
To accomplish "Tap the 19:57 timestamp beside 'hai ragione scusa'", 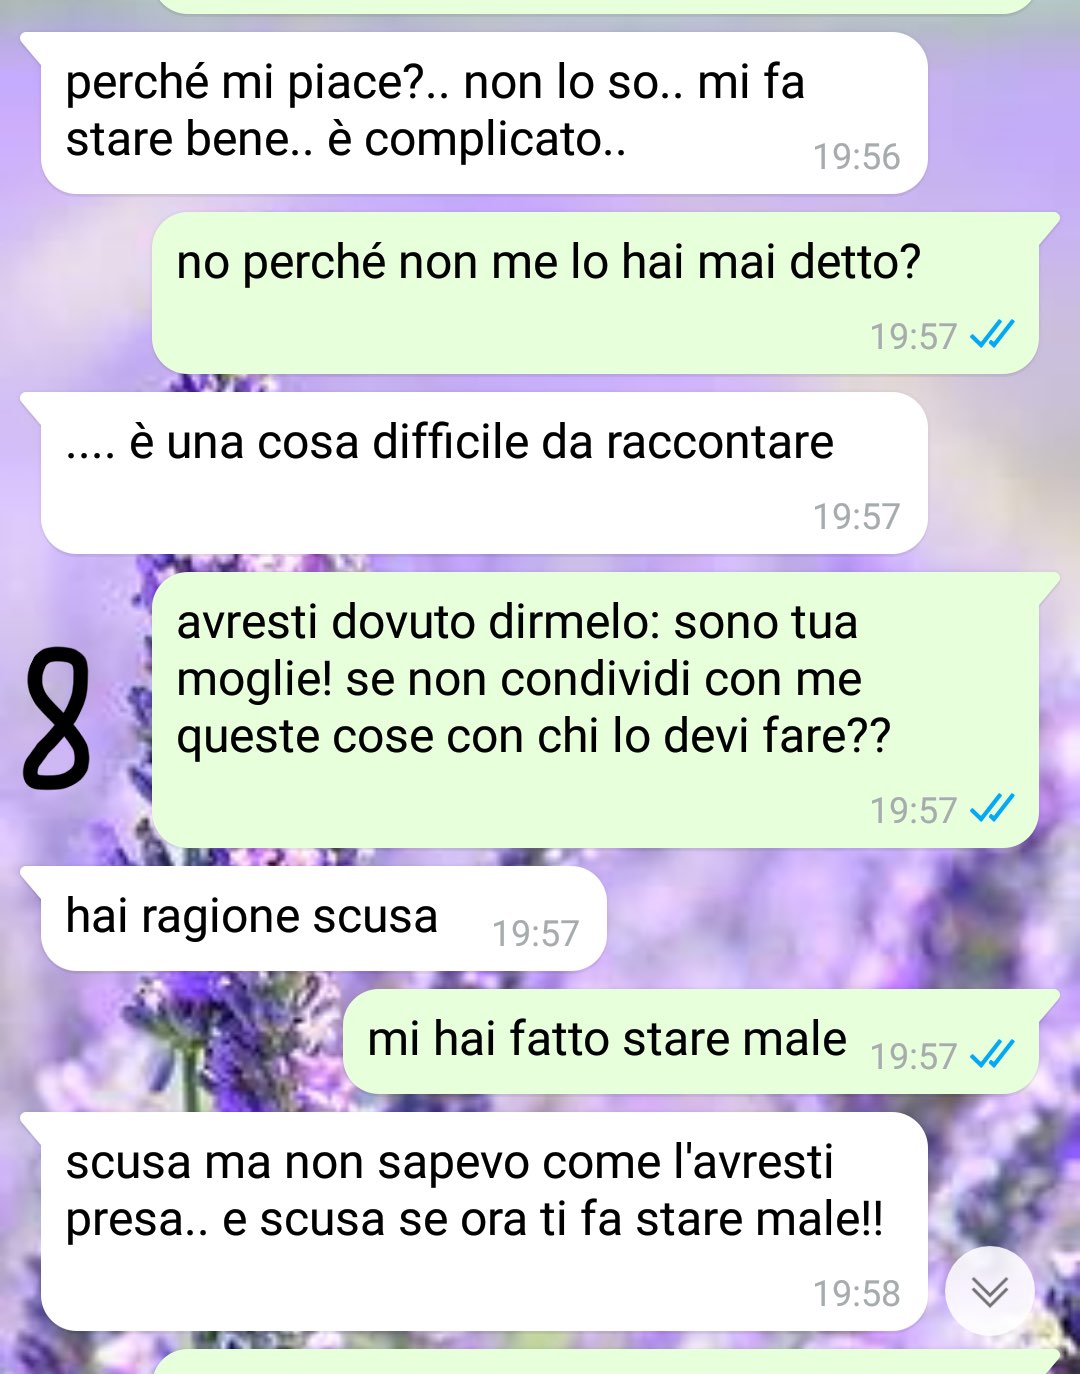I will click(535, 934).
